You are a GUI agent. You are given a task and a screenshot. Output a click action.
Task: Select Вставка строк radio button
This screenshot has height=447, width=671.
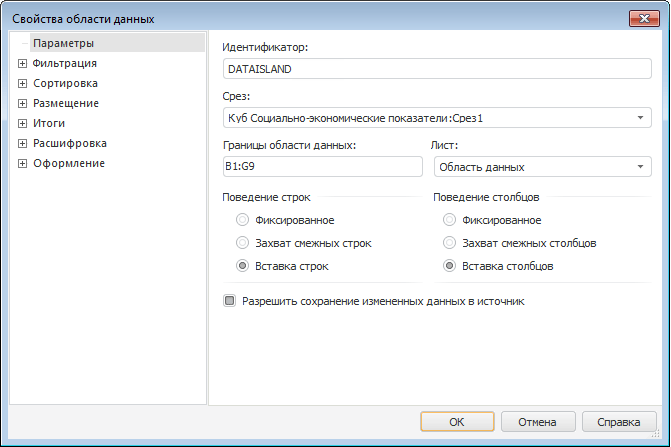[242, 266]
